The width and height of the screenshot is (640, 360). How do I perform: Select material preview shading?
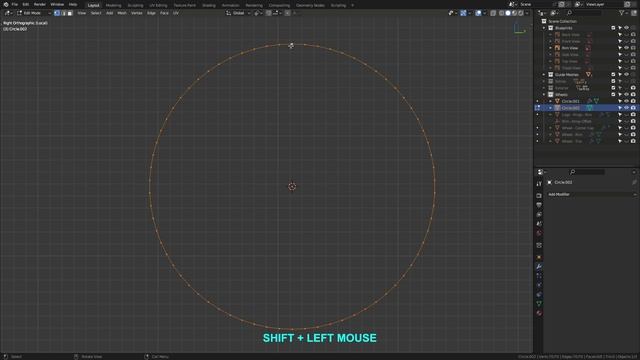[514, 13]
